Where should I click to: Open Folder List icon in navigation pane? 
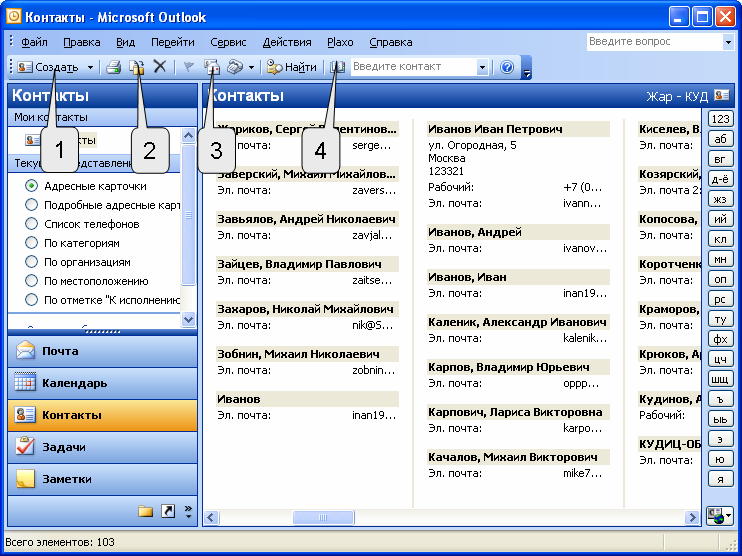click(x=145, y=511)
